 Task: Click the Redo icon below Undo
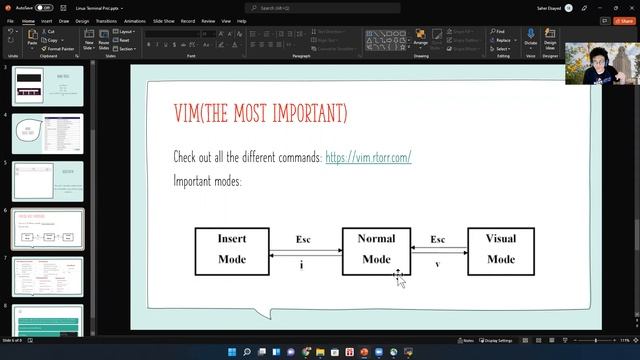click(11, 40)
